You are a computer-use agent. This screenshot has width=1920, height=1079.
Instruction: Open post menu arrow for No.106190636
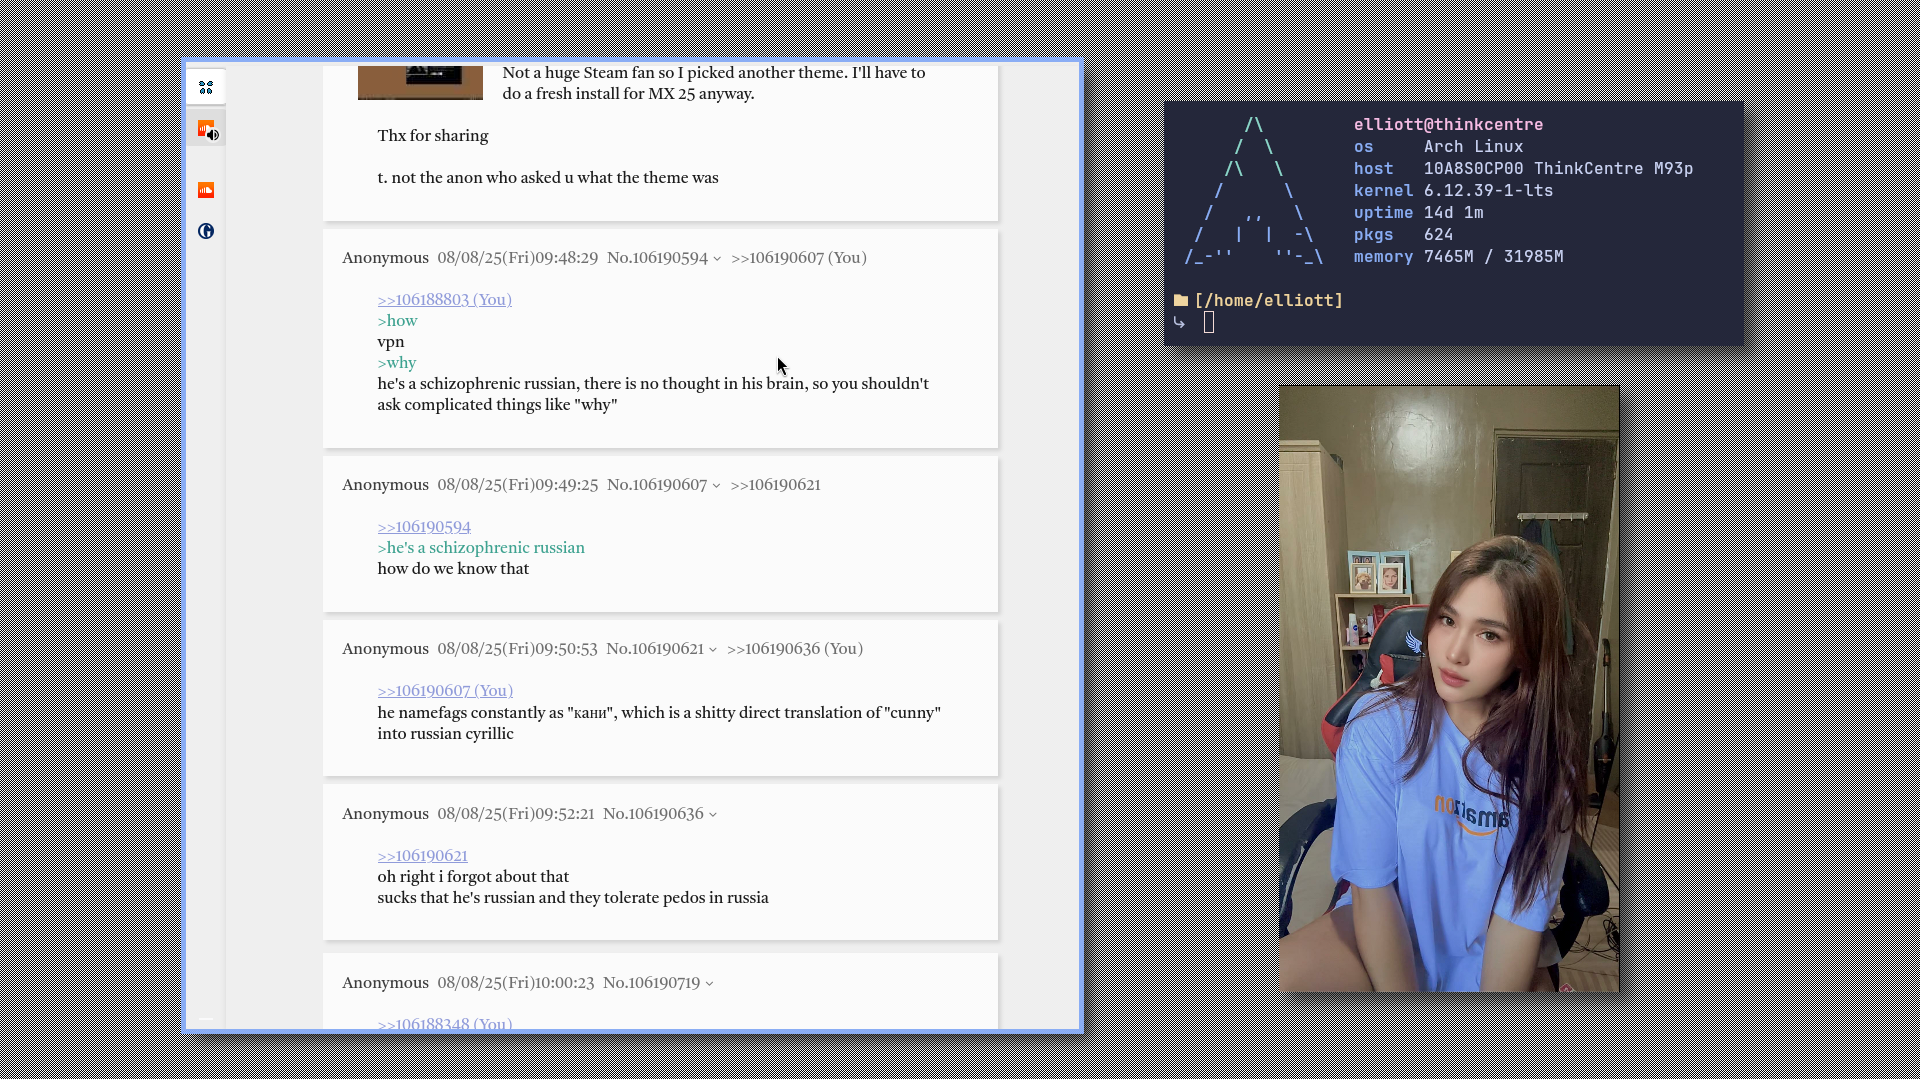[713, 815]
